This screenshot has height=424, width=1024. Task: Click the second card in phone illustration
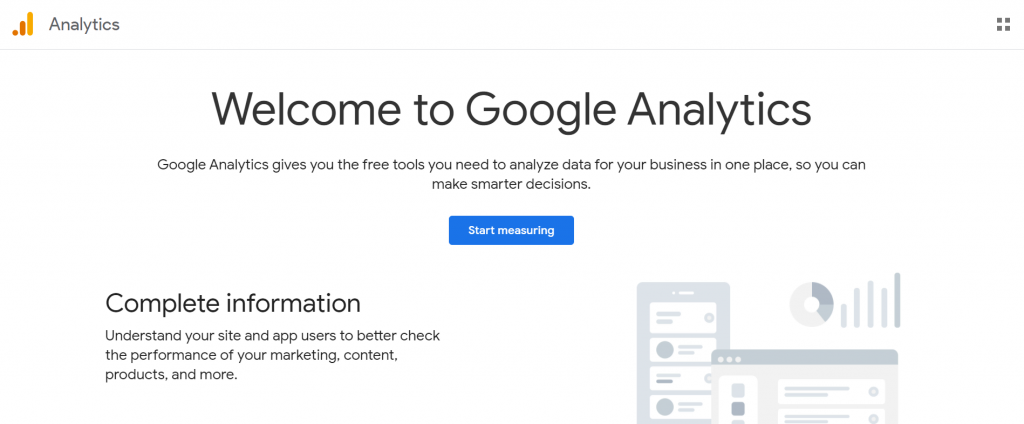coord(683,349)
